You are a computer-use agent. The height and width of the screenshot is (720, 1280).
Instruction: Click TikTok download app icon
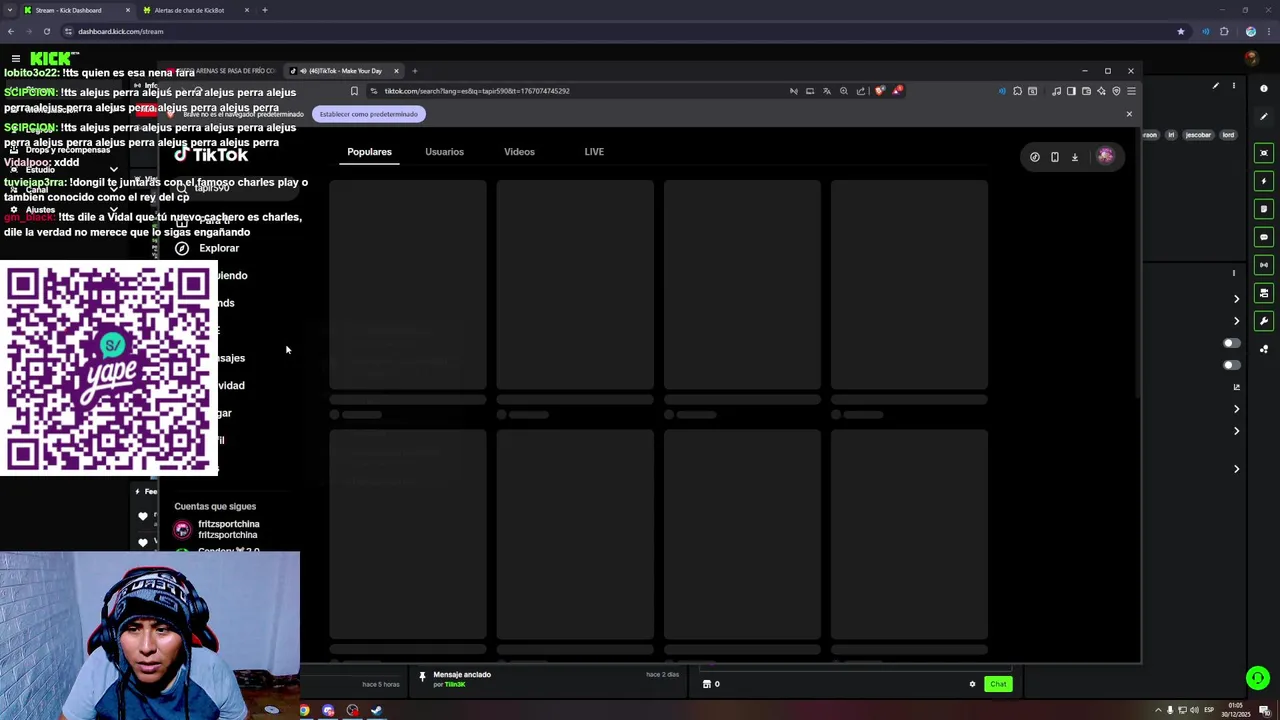pos(1075,157)
